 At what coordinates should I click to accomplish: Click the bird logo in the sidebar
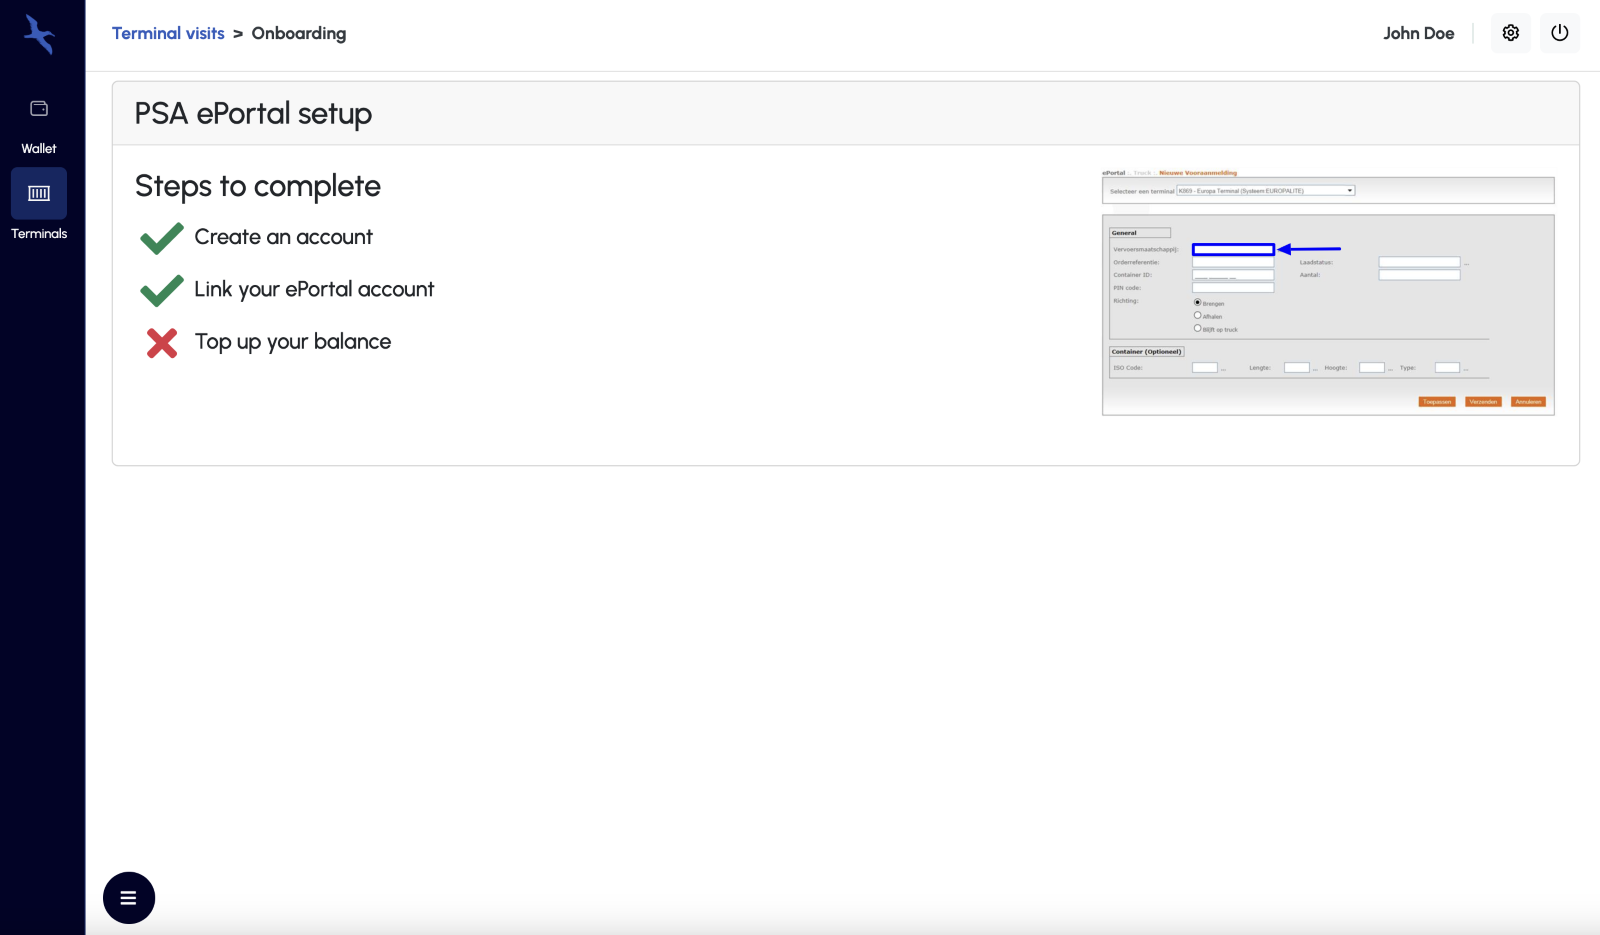[x=39, y=34]
